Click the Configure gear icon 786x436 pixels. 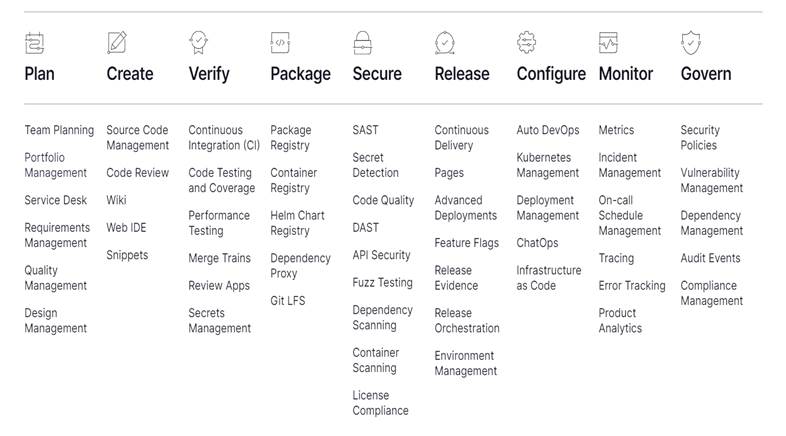(527, 43)
